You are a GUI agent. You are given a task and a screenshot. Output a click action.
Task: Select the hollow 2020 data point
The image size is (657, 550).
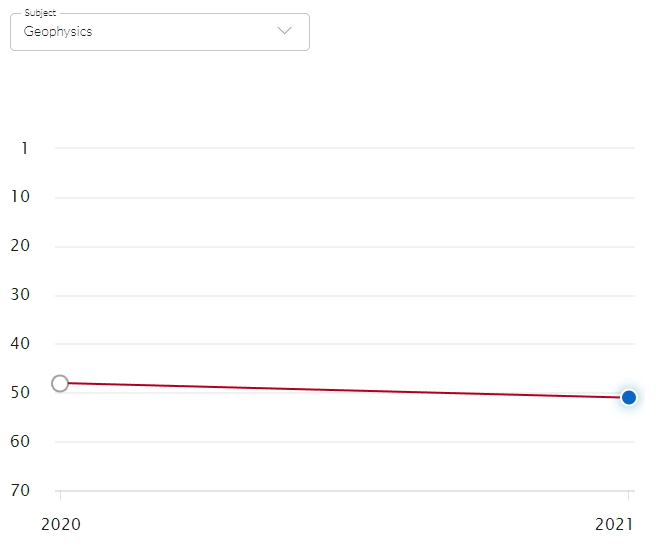[60, 383]
